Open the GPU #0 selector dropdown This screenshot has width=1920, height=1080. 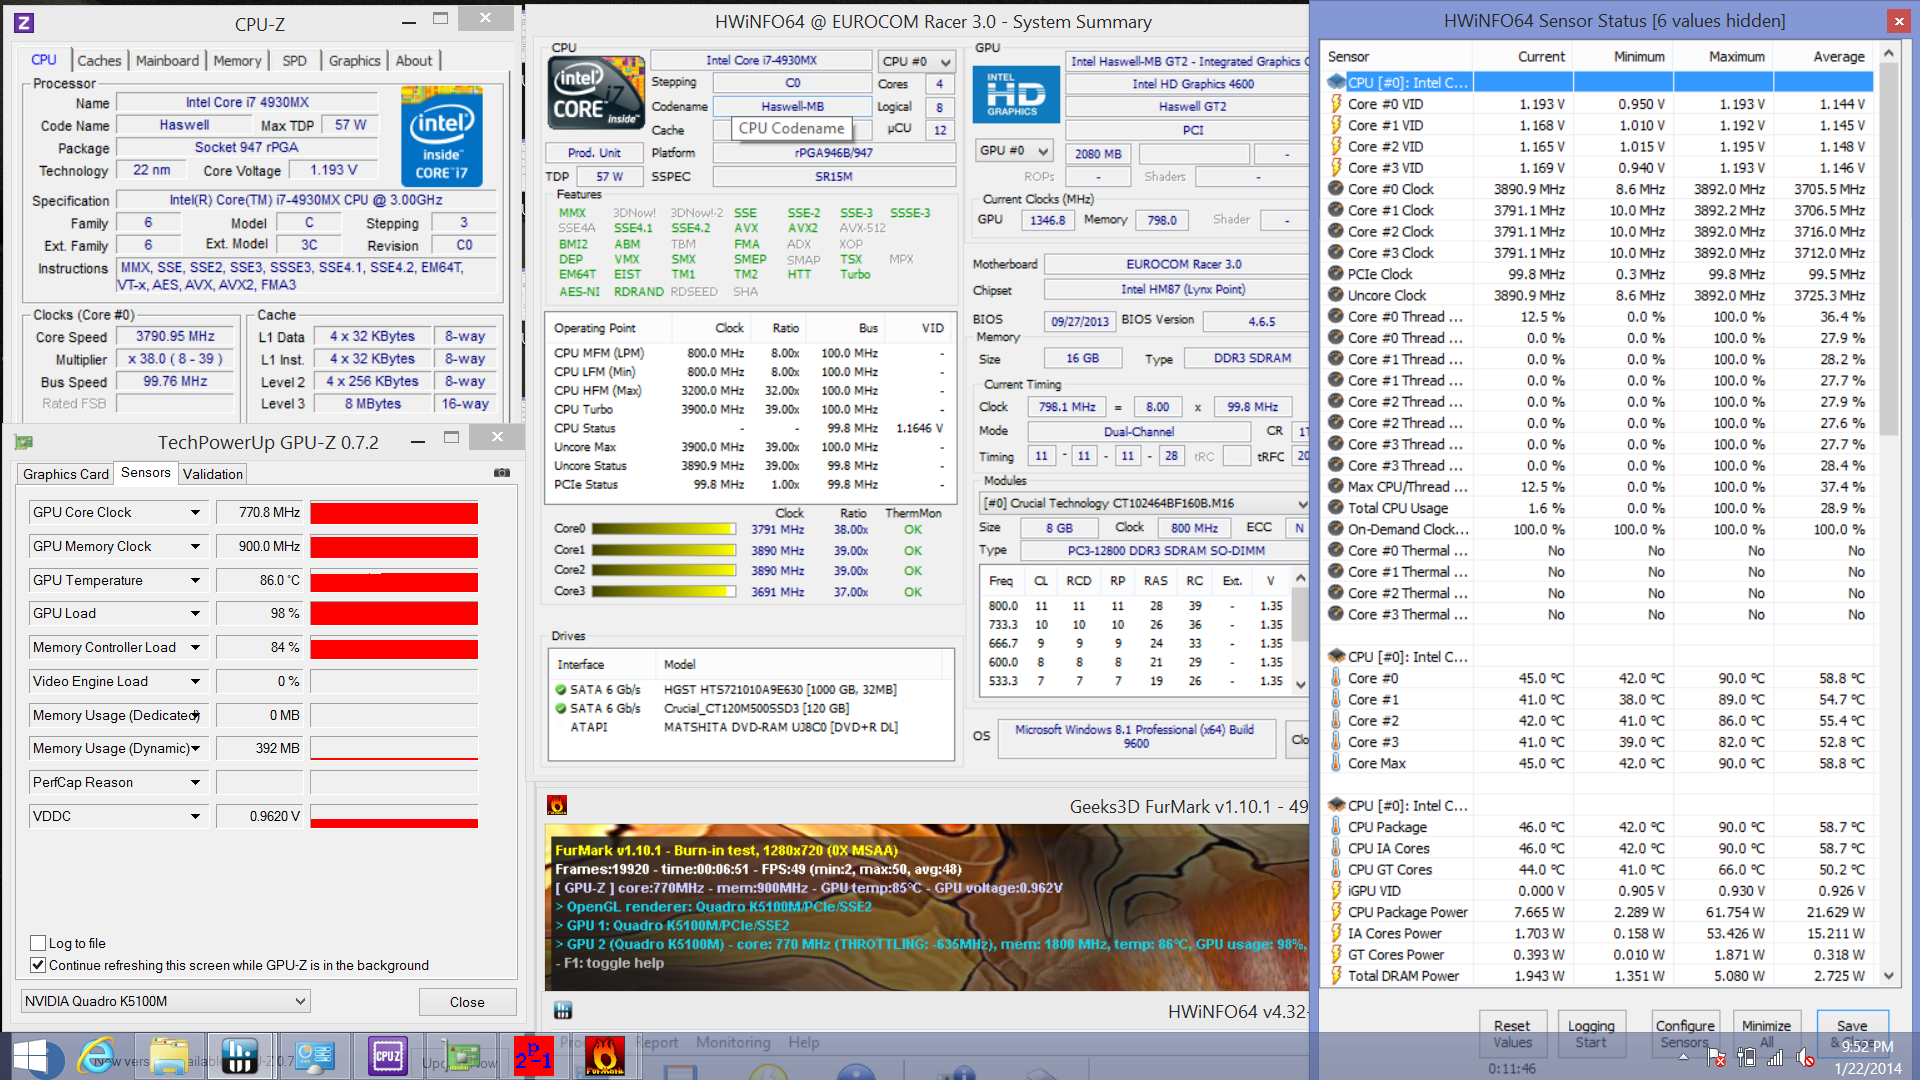(1015, 151)
